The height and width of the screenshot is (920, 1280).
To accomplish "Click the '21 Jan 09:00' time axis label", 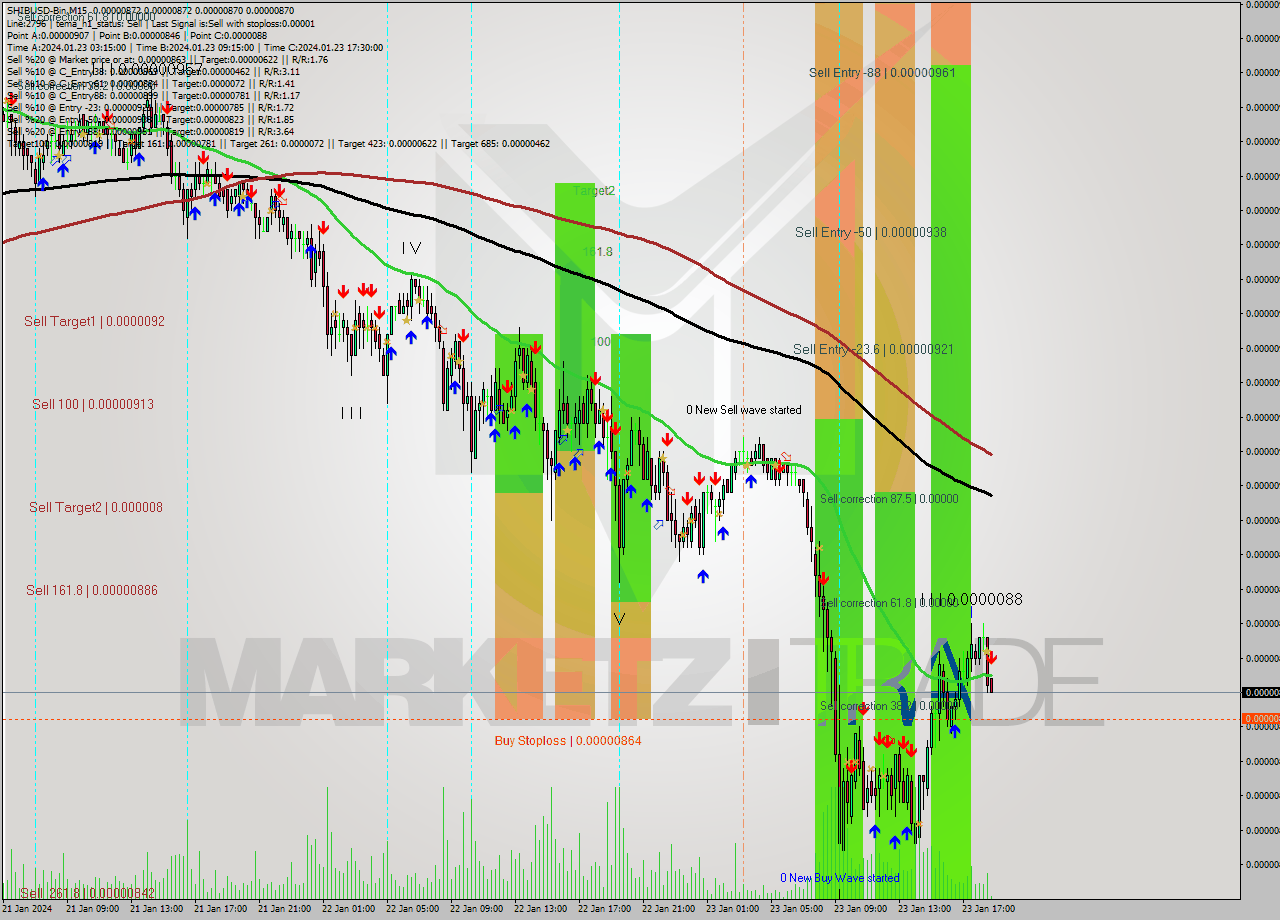I will click(x=93, y=909).
